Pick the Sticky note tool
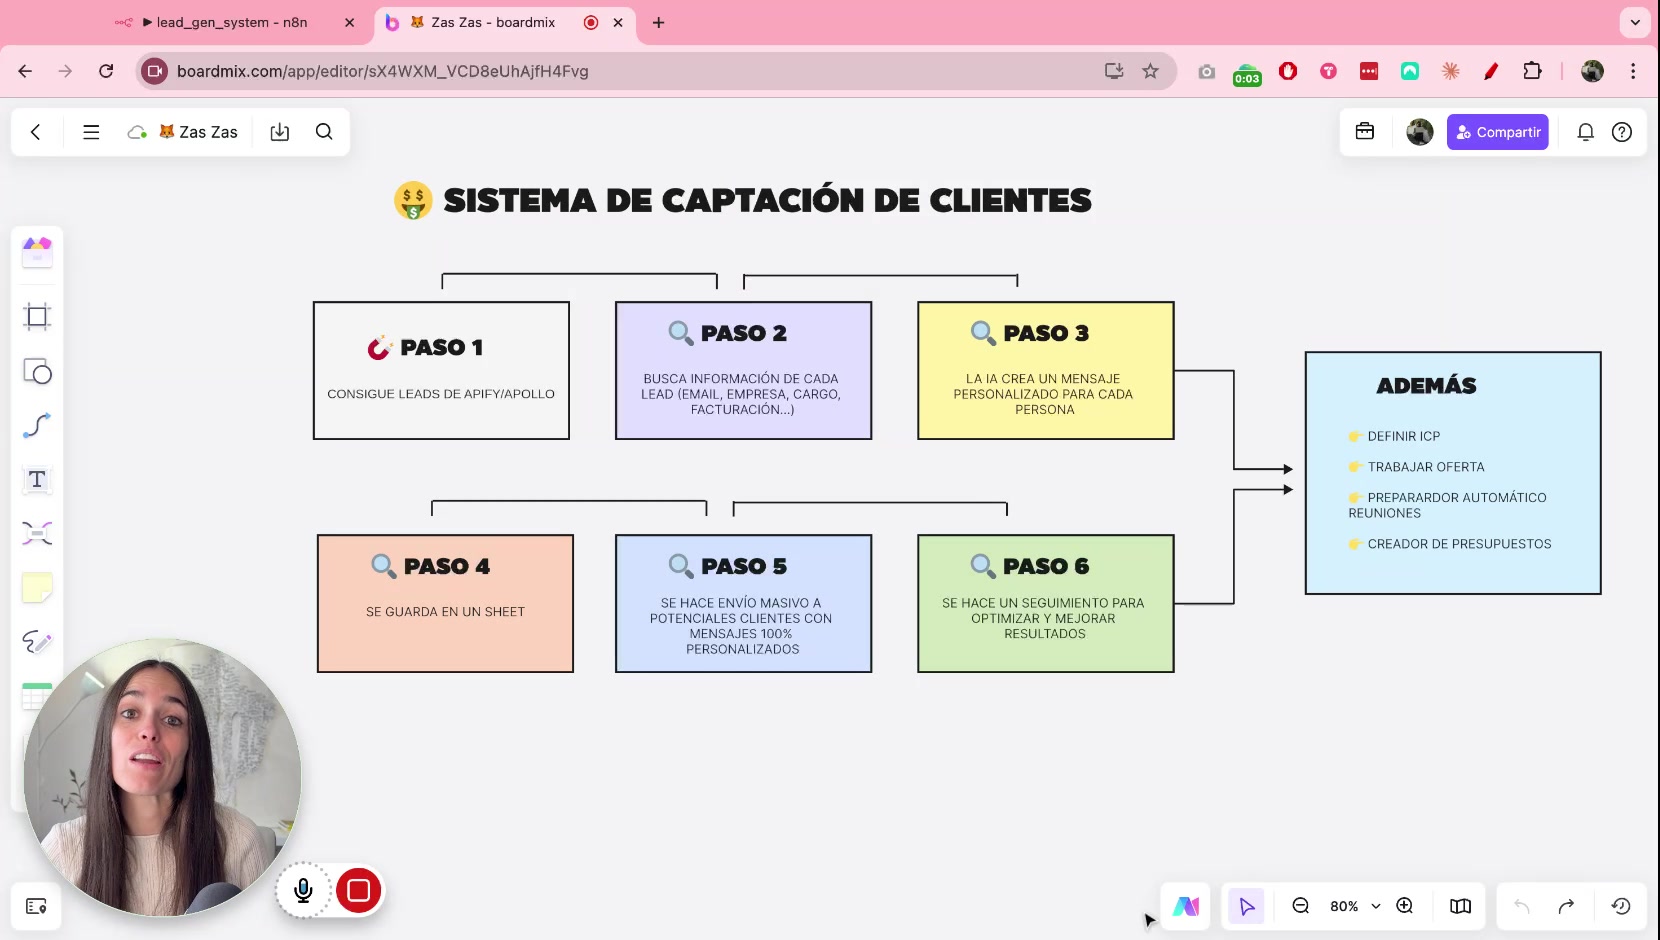This screenshot has height=940, width=1660. 37,588
